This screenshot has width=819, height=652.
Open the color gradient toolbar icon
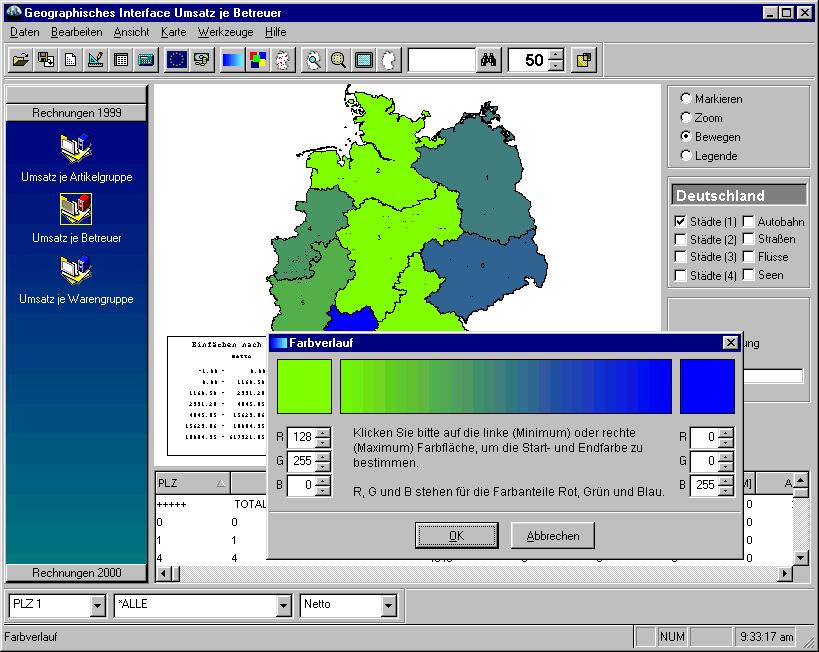tap(232, 60)
